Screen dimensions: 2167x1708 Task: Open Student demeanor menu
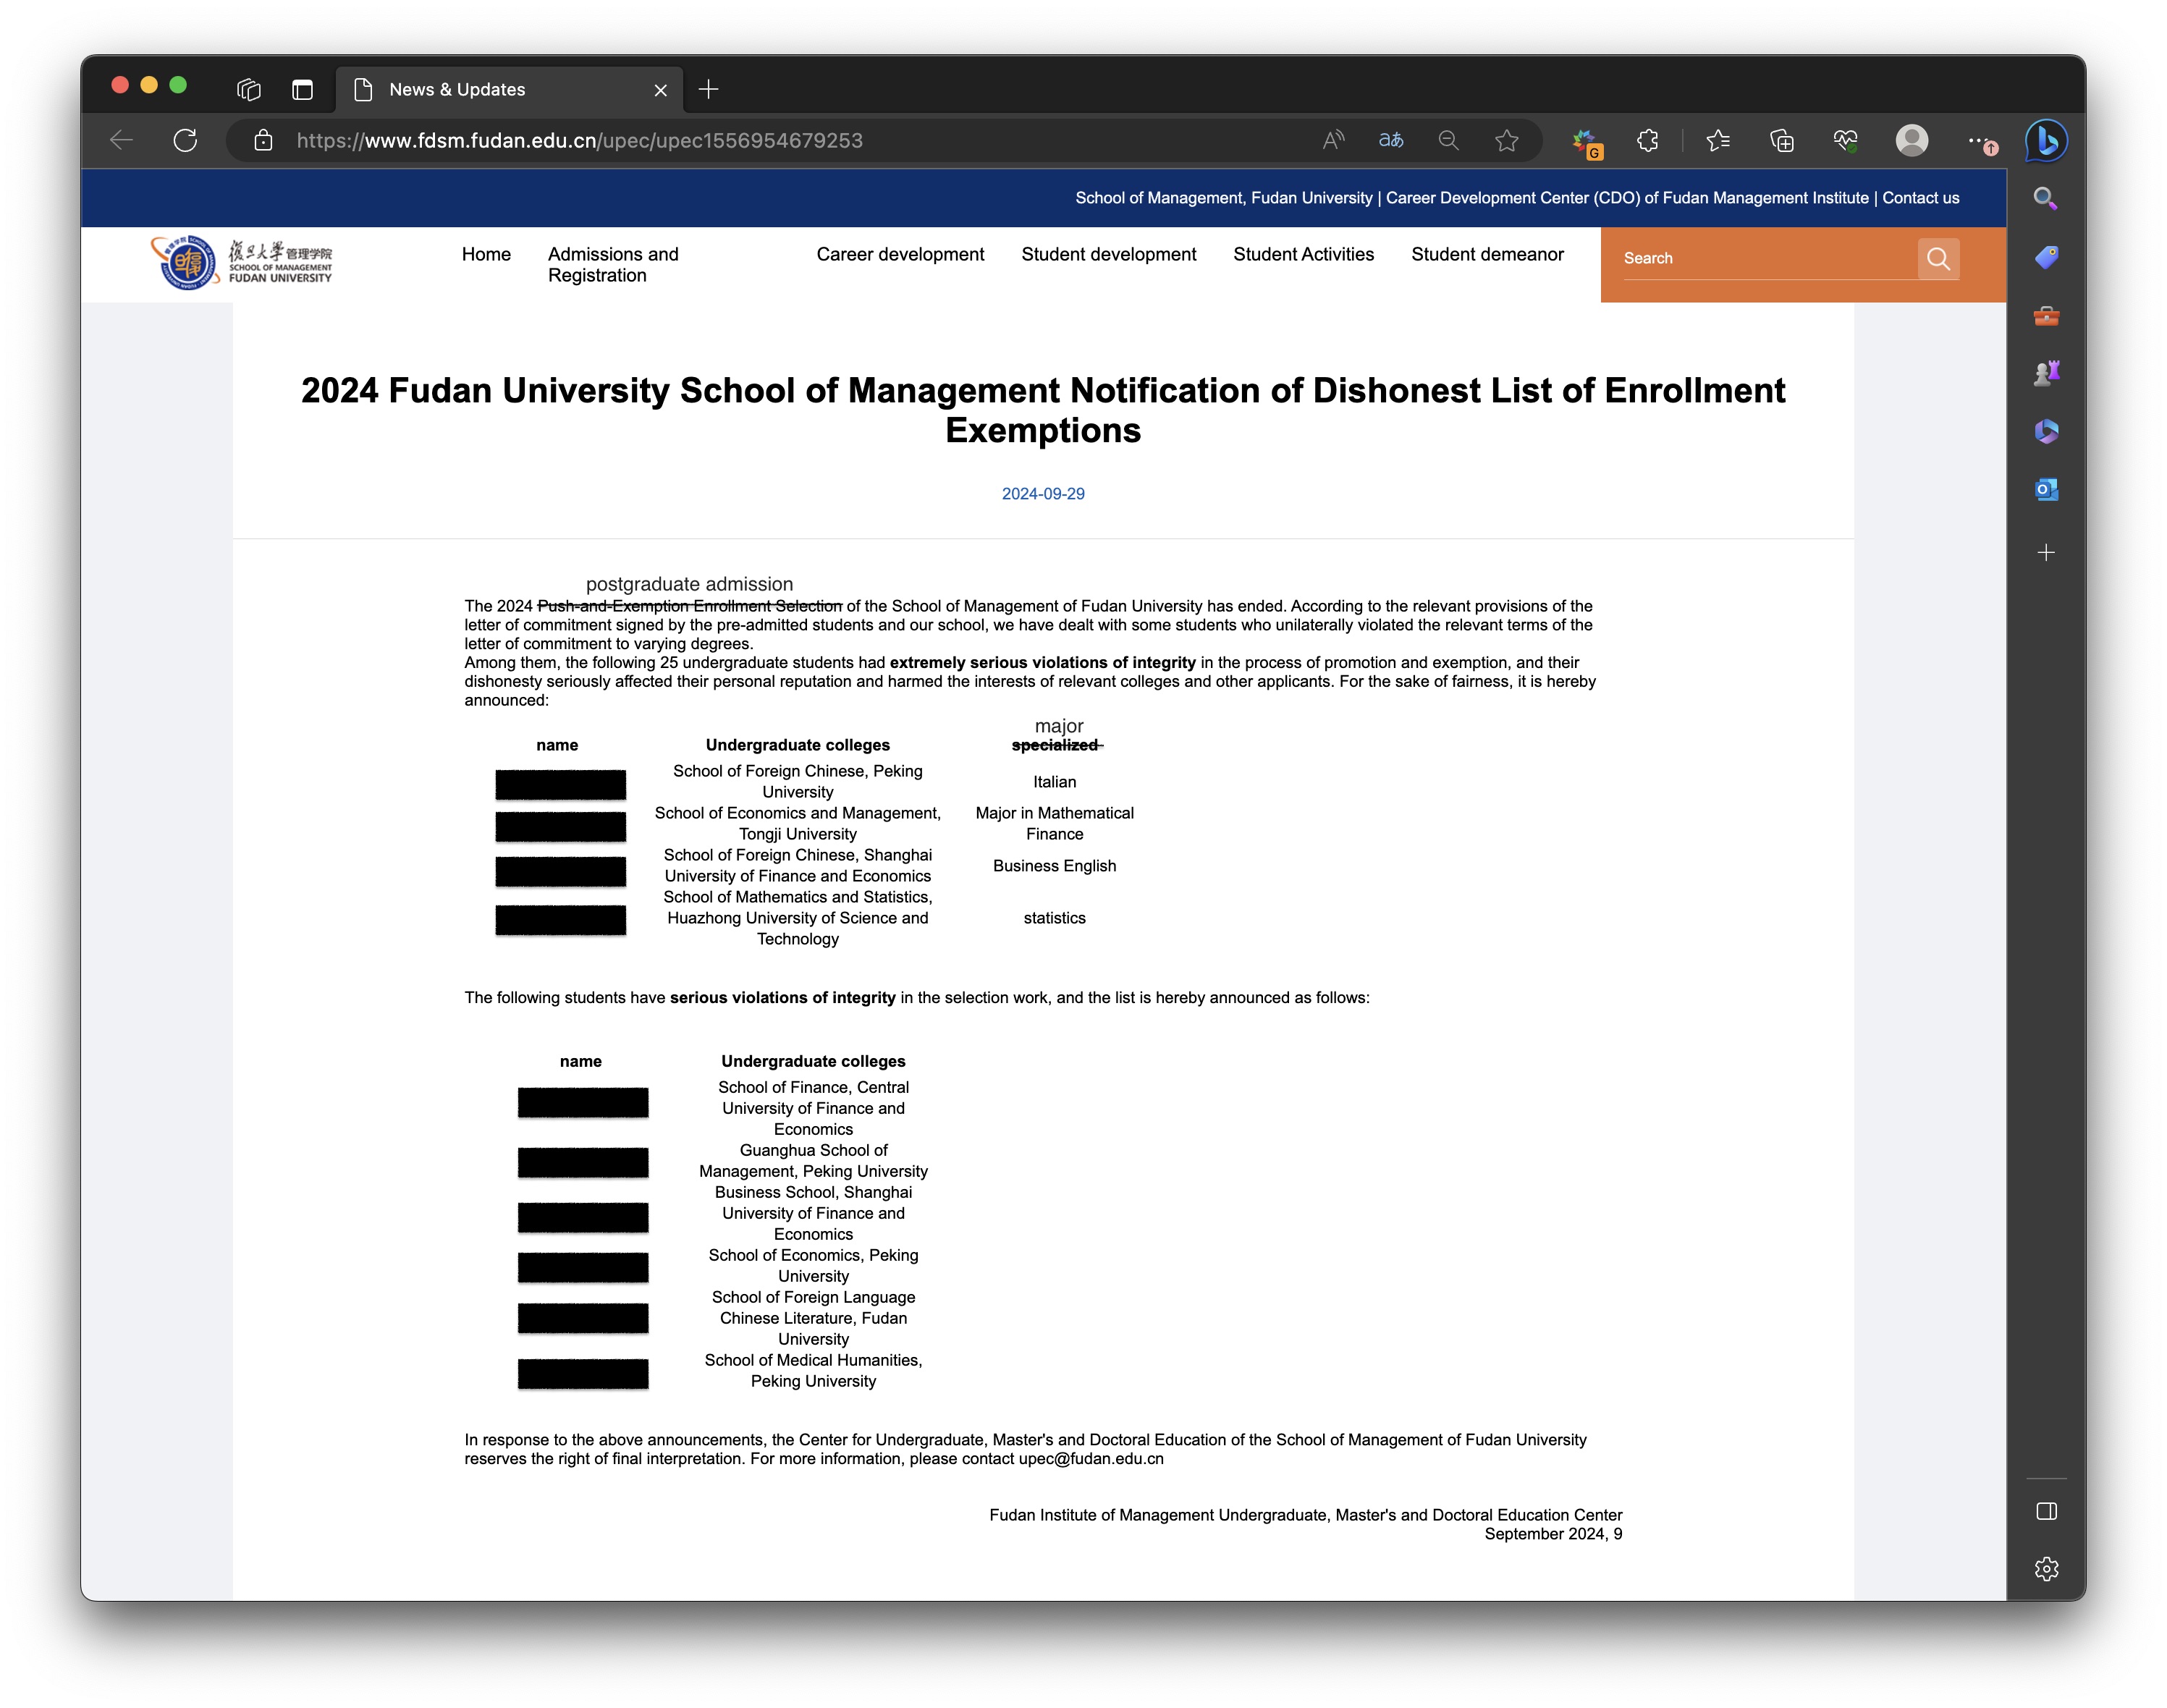[1487, 254]
